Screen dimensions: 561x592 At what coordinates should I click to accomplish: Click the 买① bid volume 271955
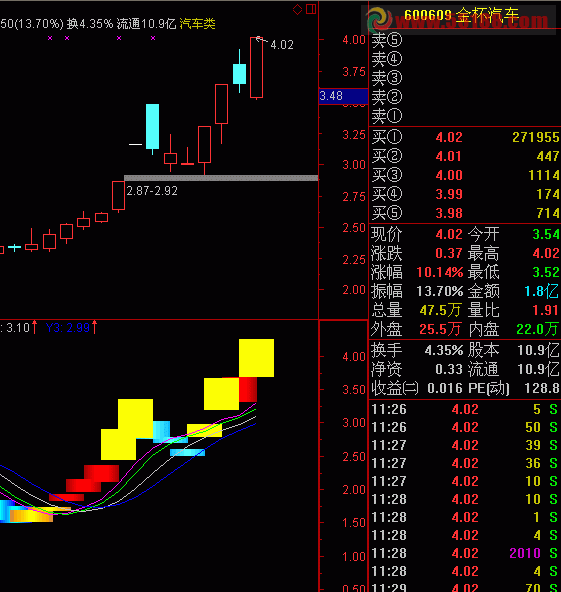click(536, 137)
